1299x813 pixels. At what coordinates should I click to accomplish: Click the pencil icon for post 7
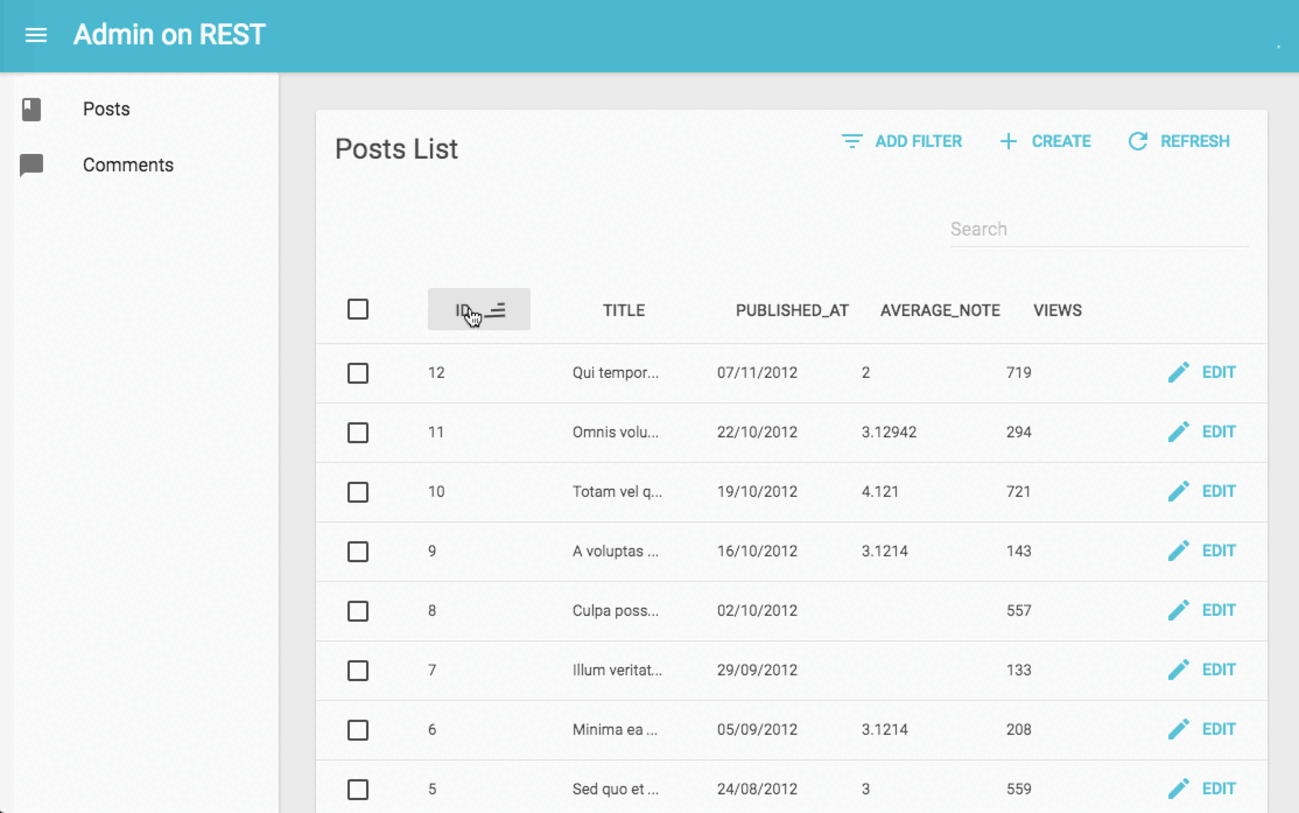1179,670
